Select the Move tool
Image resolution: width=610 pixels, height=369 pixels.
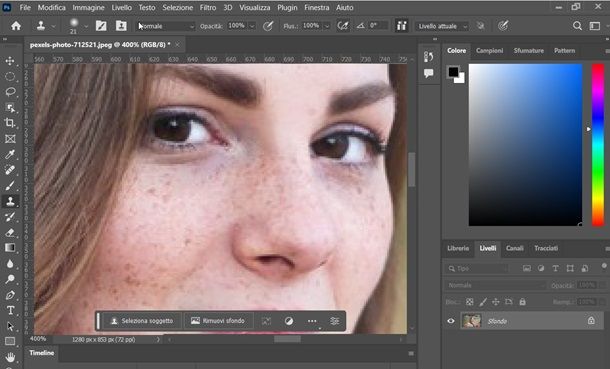(x=10, y=61)
